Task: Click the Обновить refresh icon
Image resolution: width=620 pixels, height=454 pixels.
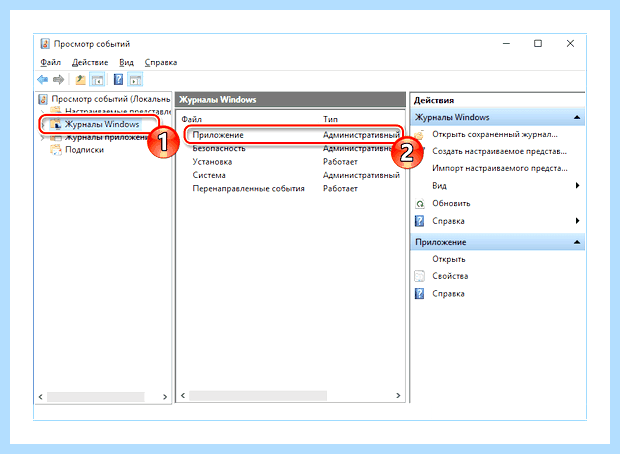Action: [420, 204]
